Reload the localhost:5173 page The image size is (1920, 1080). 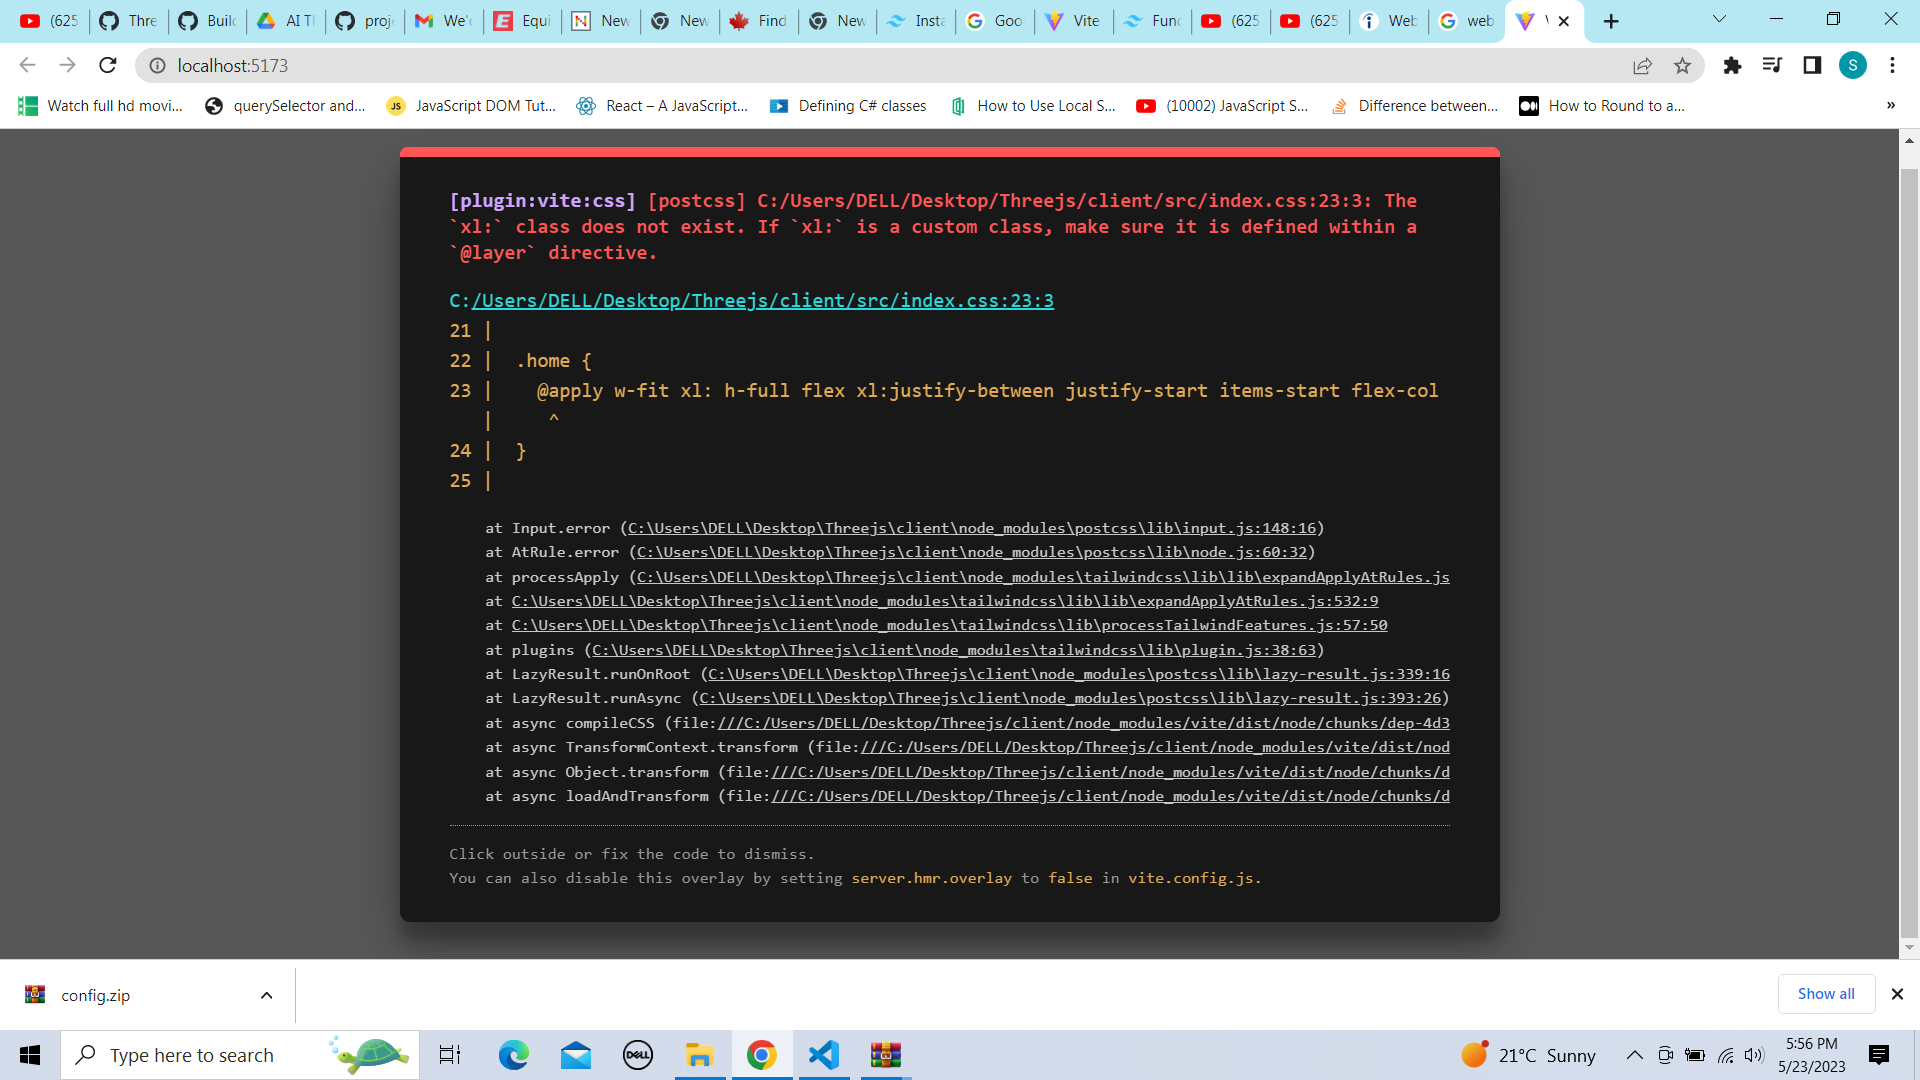tap(107, 65)
